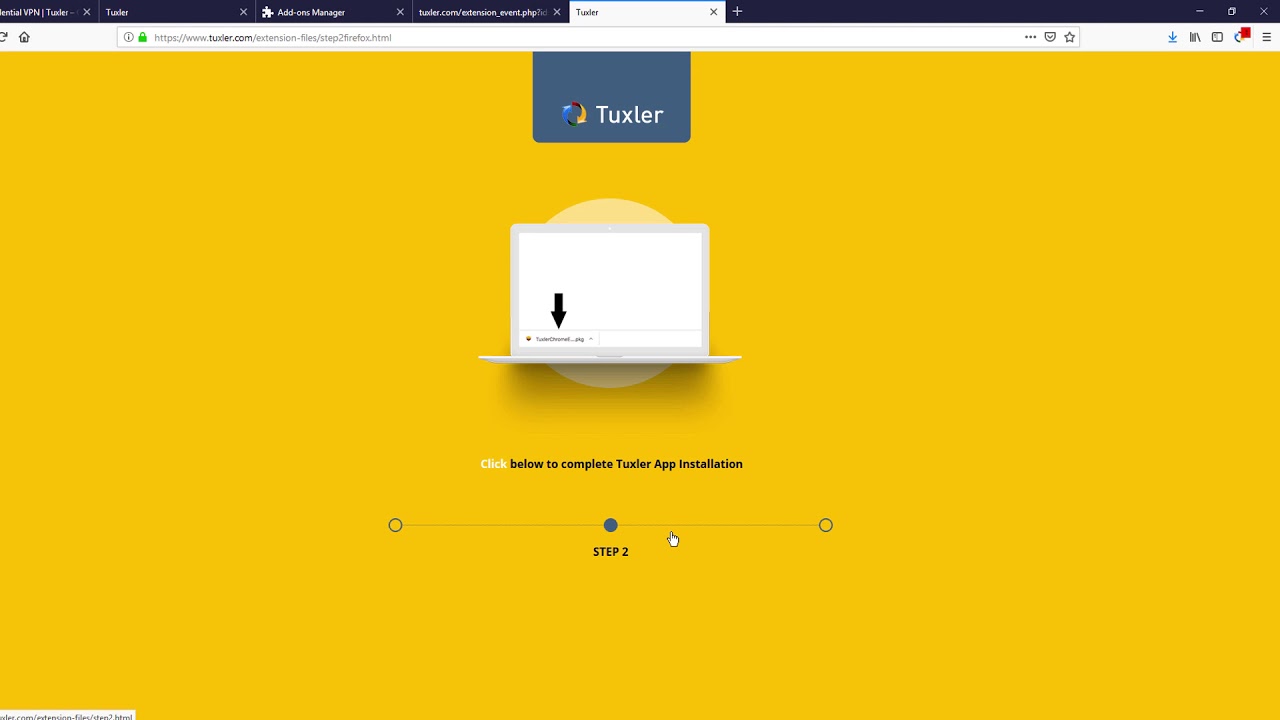Close the second Tuxler tab

click(x=243, y=12)
